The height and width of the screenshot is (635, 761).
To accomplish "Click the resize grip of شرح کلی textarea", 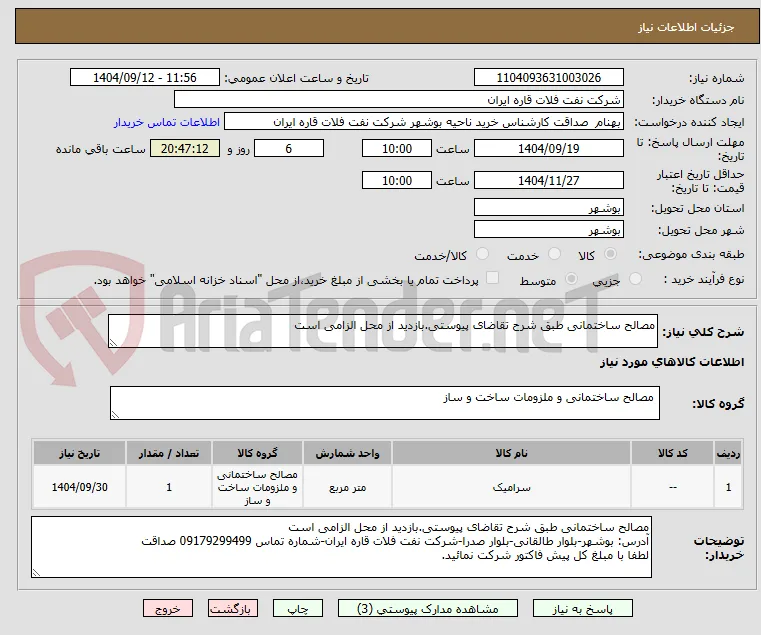I will tap(114, 343).
